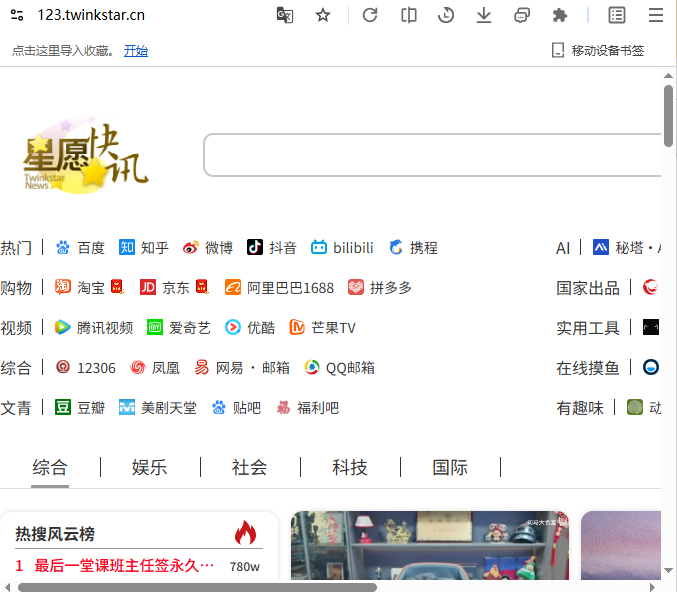Click the 780w count text
This screenshot has height=592, width=677.
coord(245,567)
